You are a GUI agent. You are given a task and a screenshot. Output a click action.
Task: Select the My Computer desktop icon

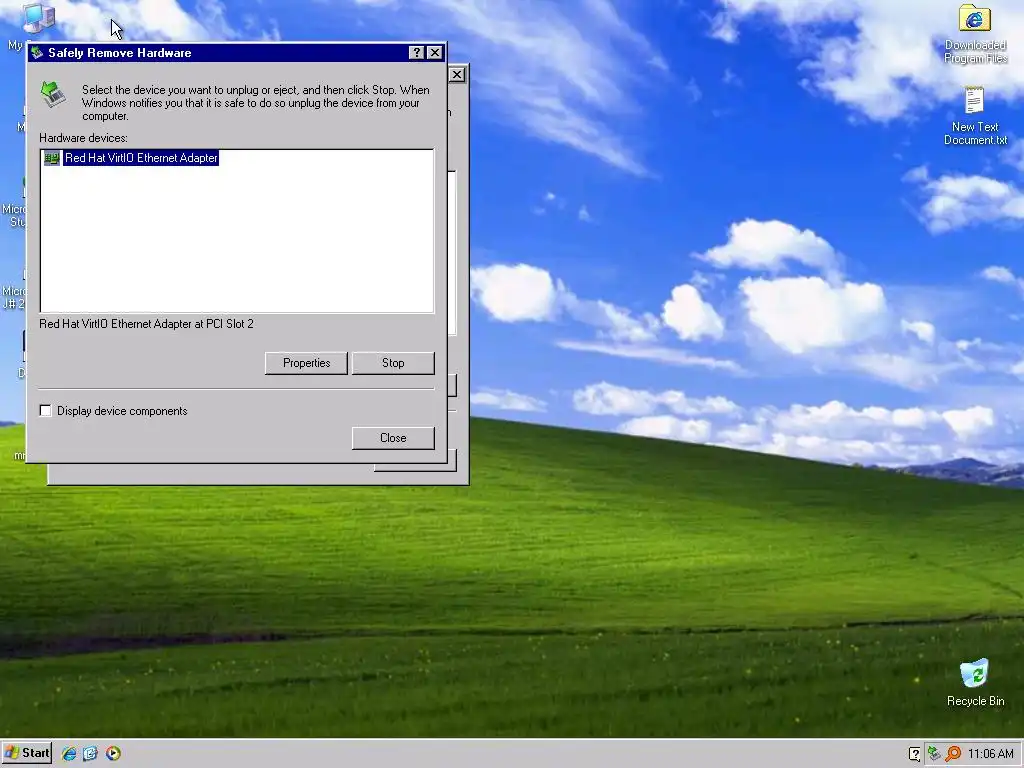37,20
